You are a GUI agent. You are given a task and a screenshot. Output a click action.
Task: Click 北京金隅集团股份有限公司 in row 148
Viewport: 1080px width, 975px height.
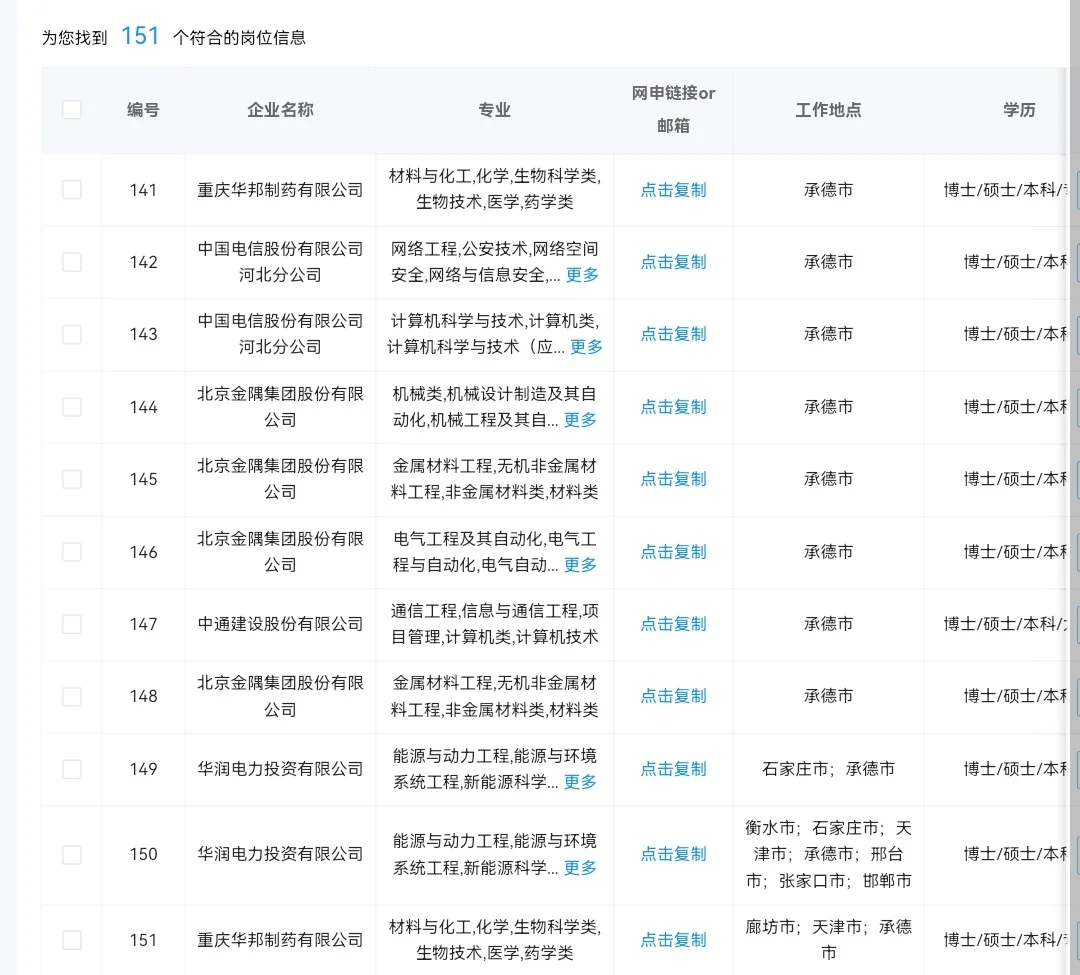pyautogui.click(x=280, y=696)
